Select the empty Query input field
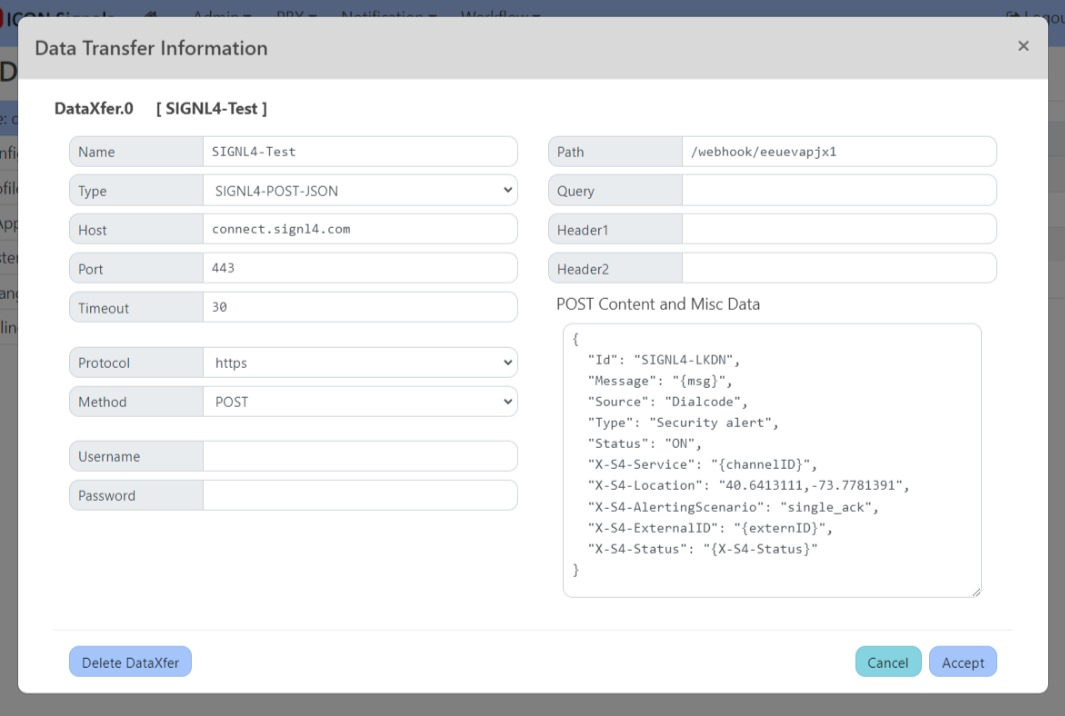The width and height of the screenshot is (1065, 716). coord(838,191)
